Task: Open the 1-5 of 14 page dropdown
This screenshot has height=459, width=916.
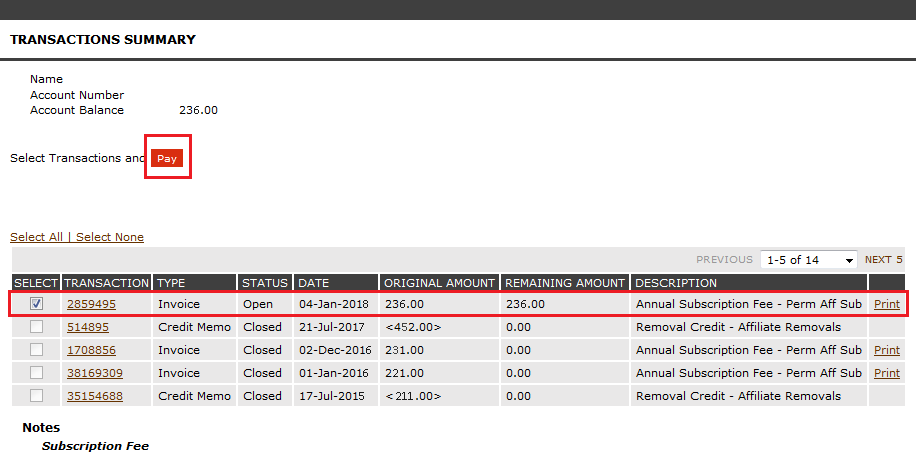Action: (808, 260)
